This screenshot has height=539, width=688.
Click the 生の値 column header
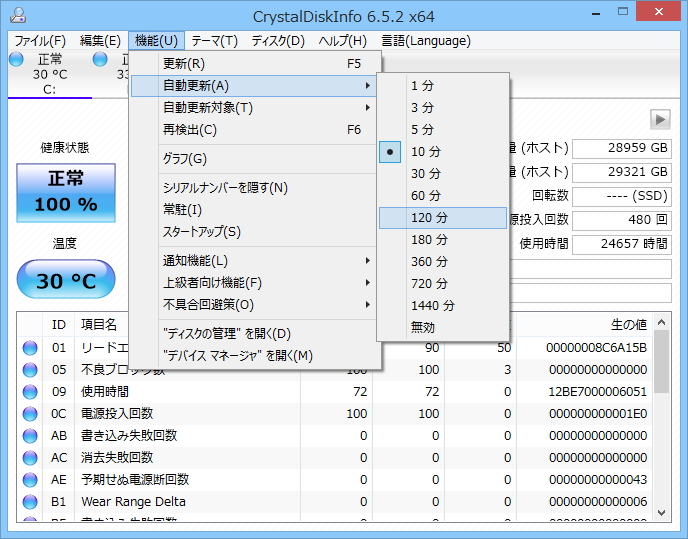(x=629, y=324)
